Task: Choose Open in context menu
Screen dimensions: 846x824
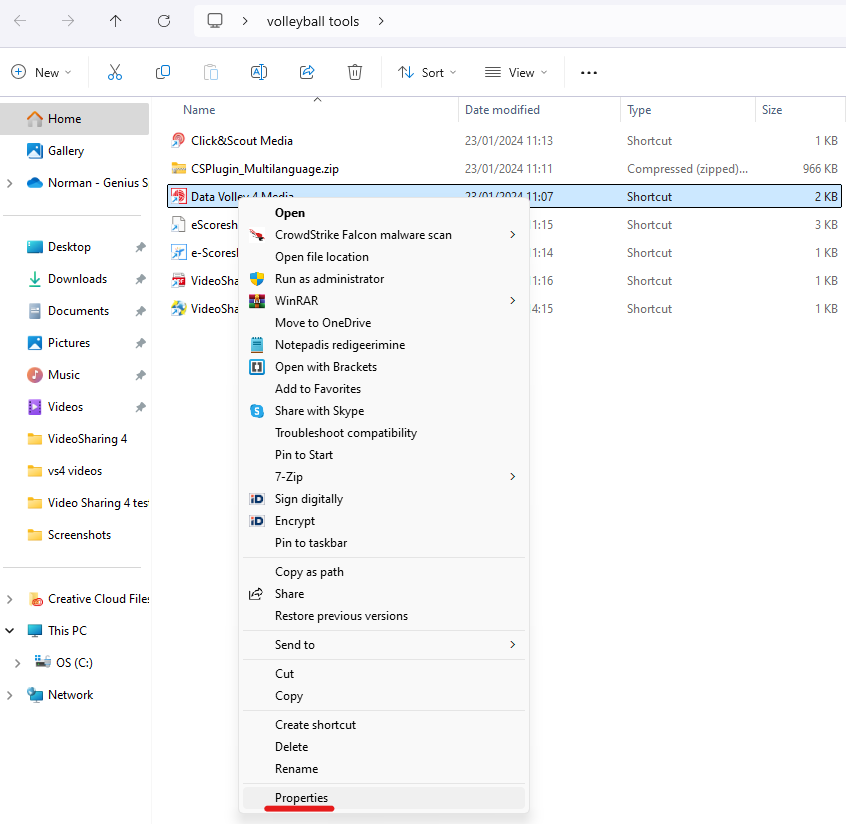Action: point(384,213)
